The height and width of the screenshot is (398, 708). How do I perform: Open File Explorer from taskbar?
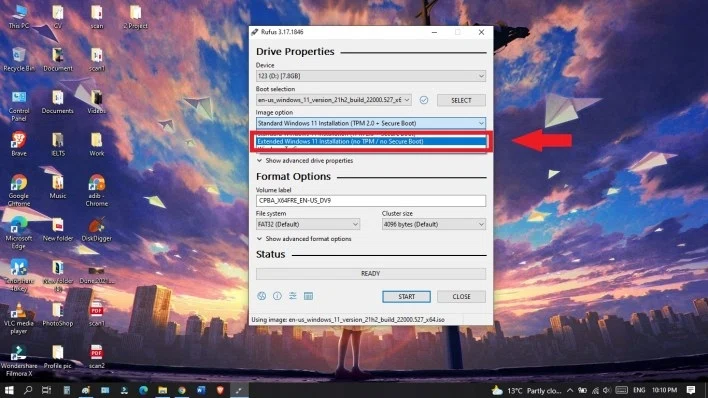coord(163,390)
